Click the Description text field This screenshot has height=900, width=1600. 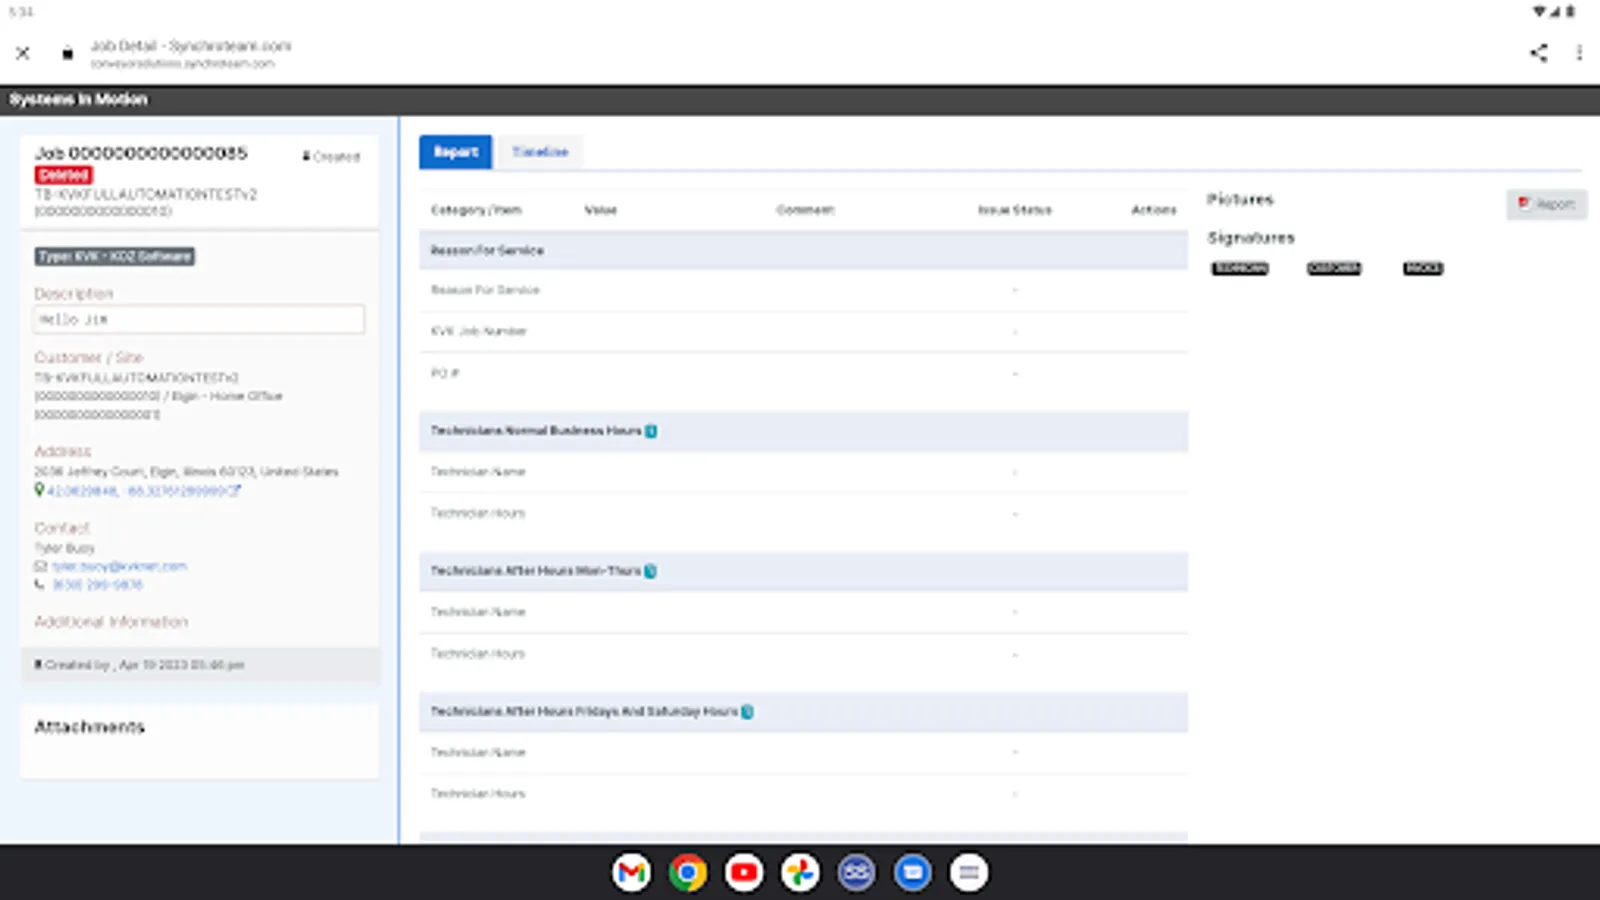(x=200, y=320)
